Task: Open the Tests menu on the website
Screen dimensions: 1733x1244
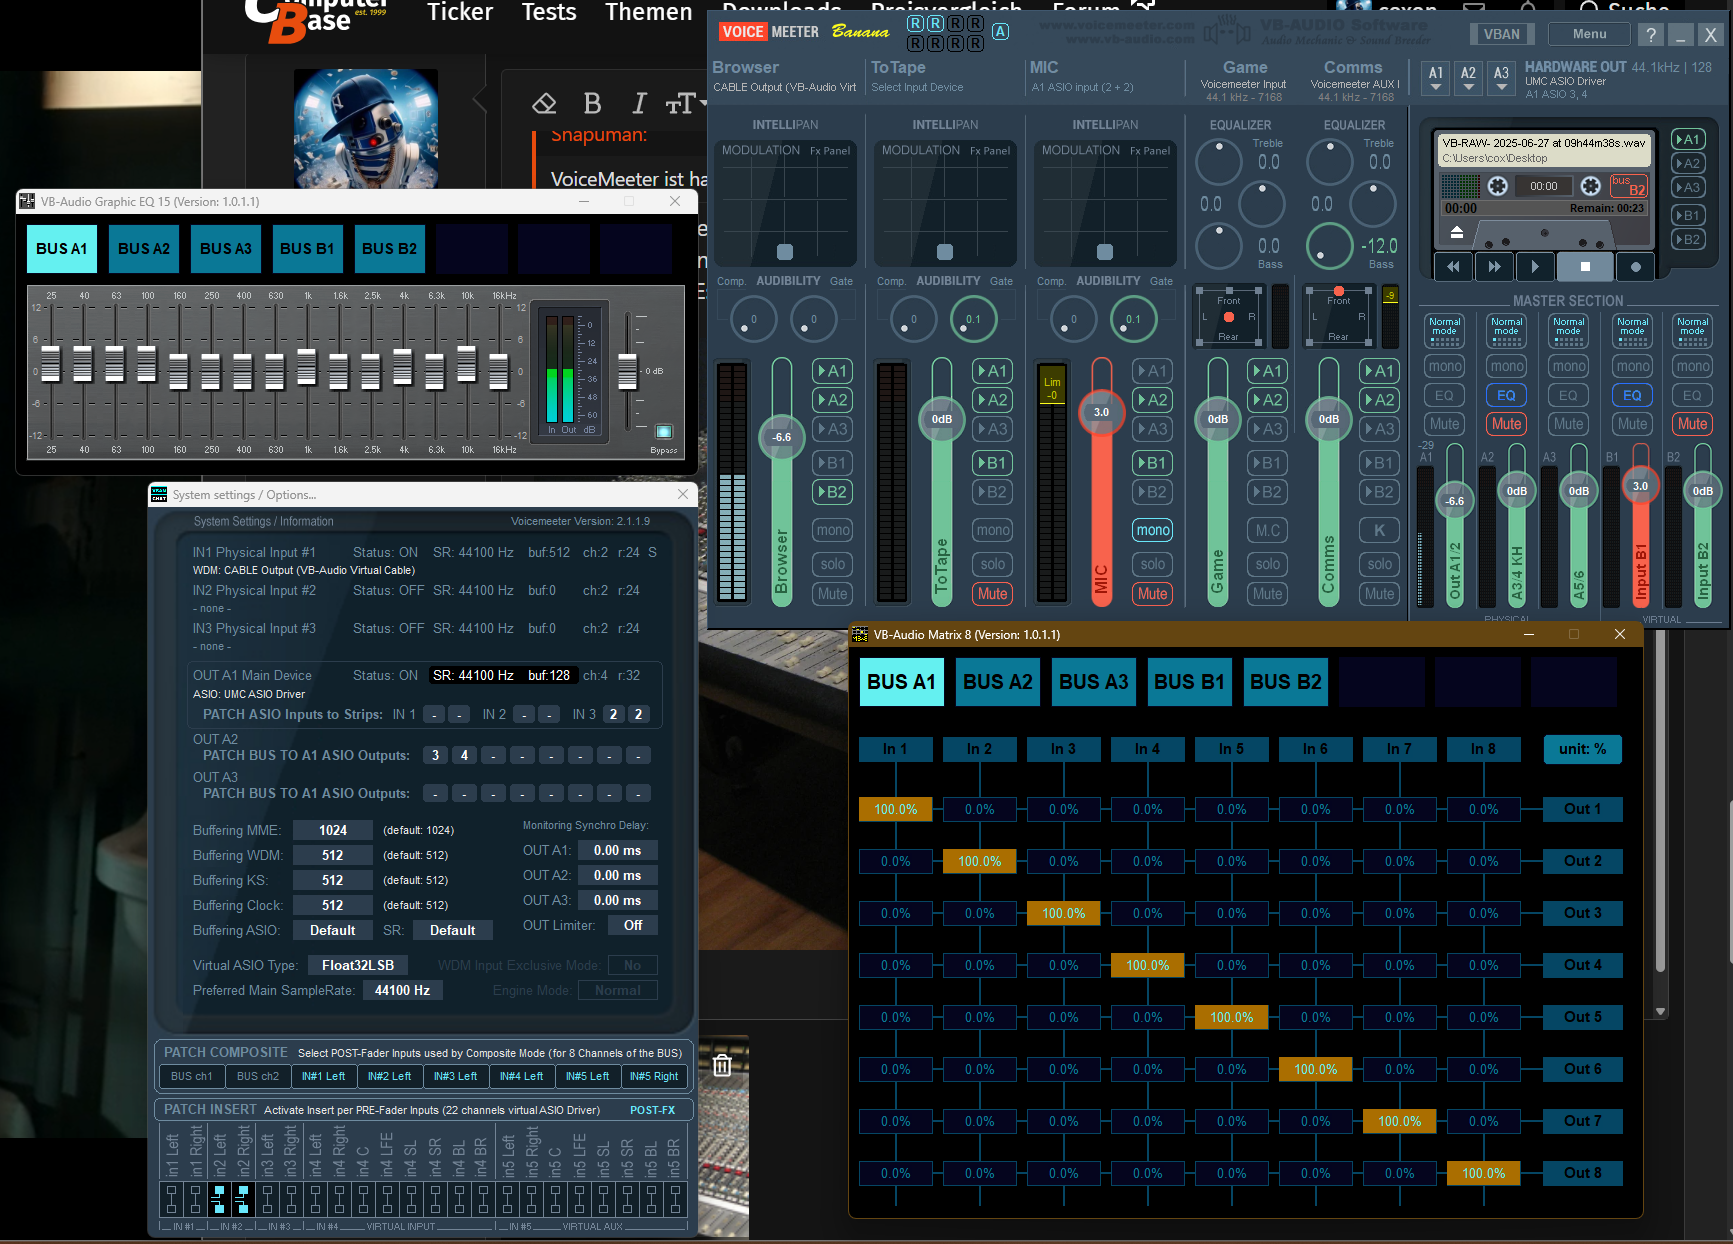Action: (549, 13)
